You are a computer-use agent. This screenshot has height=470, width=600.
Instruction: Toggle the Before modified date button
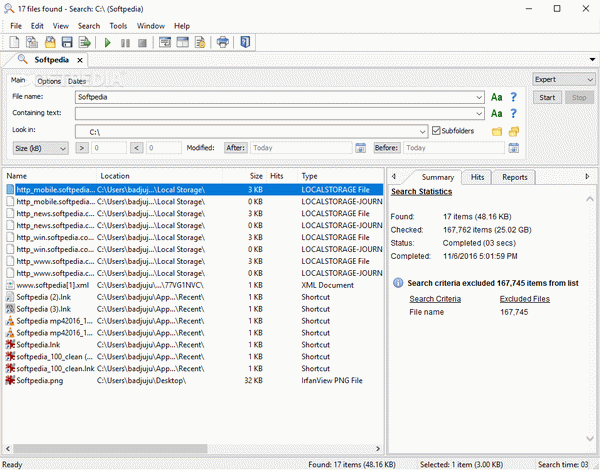[x=387, y=148]
